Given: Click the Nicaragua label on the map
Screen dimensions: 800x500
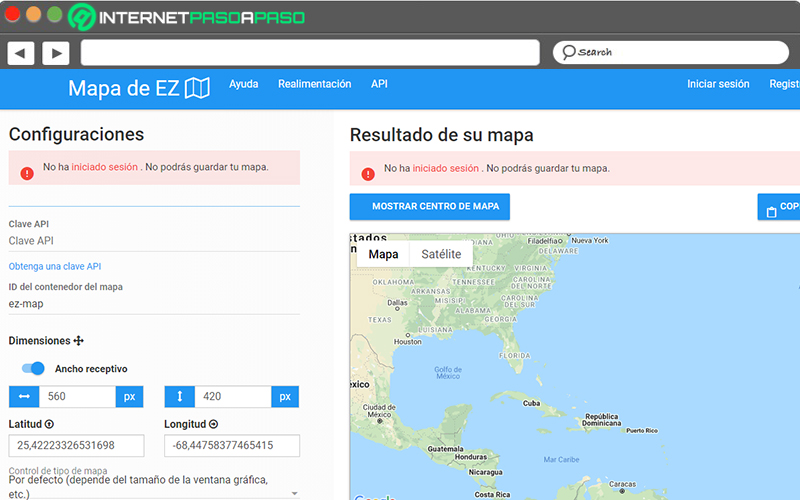Looking at the screenshot, I should coord(486,472).
